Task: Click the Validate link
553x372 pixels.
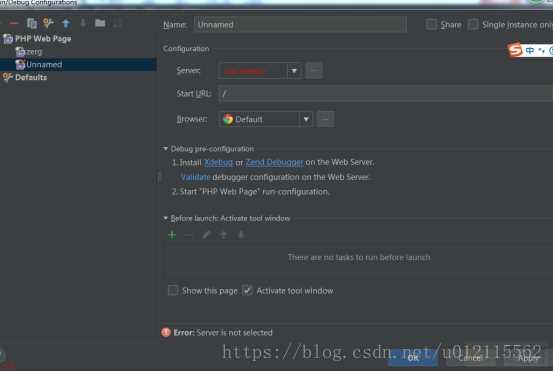Action: (x=195, y=177)
